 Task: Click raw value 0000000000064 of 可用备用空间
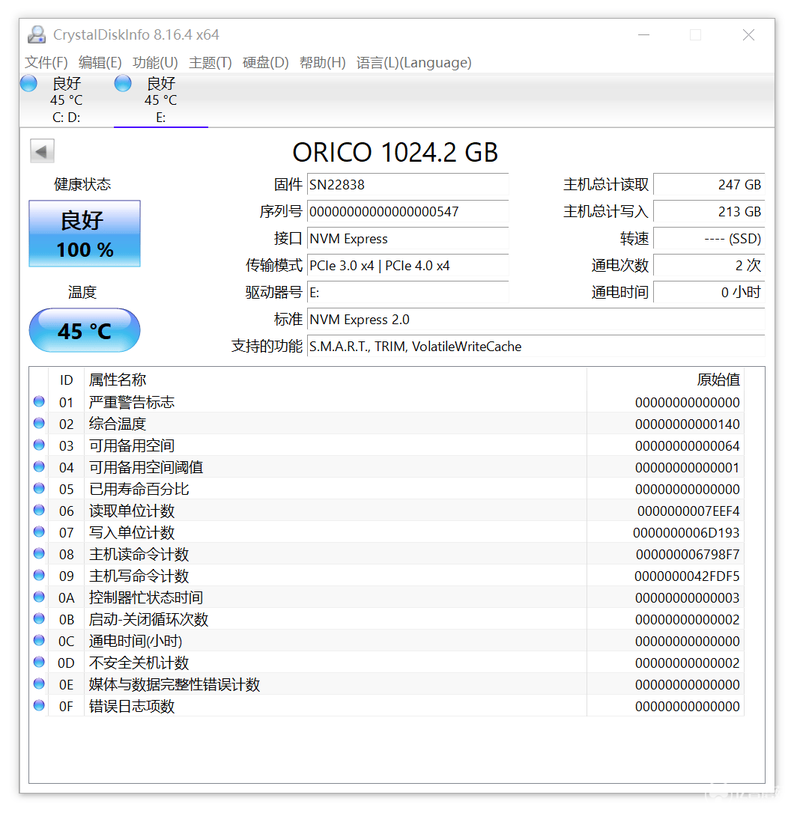(x=687, y=446)
